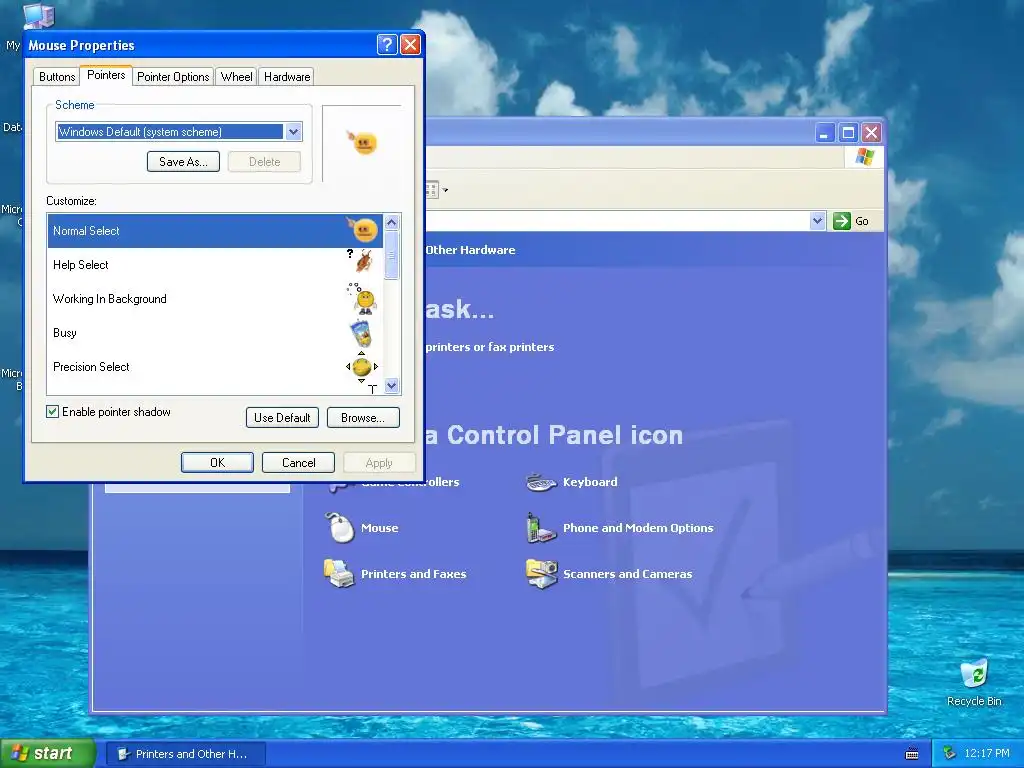Select the Pointers tab
1024x768 pixels.
[106, 75]
